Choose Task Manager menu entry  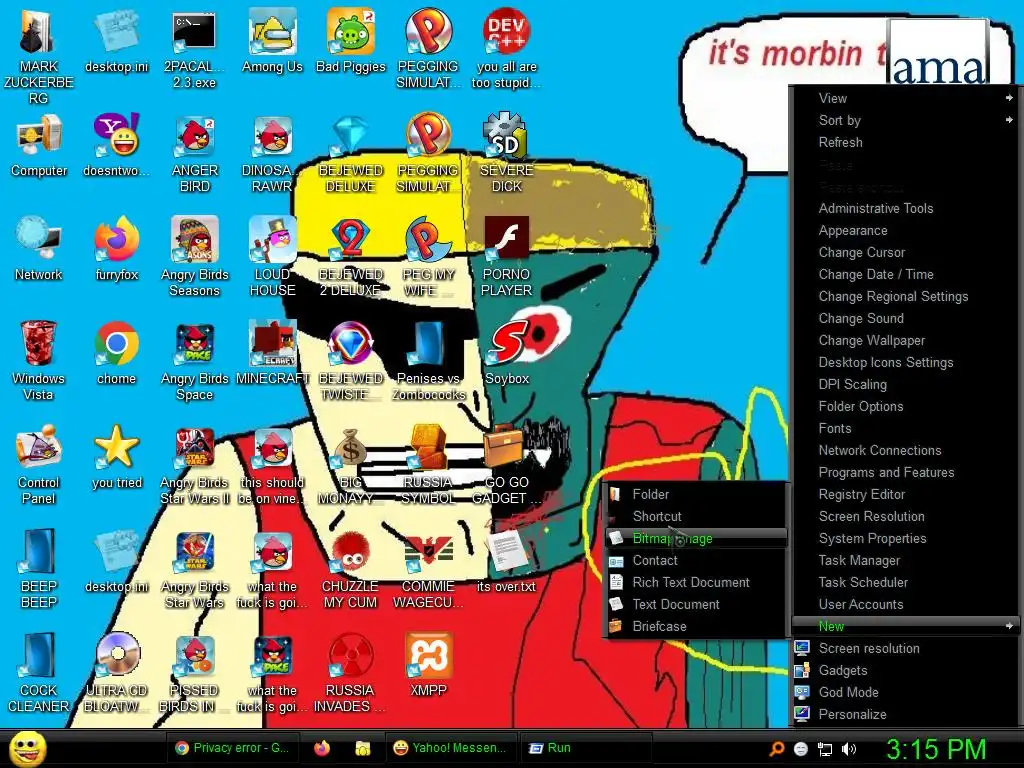(x=904, y=560)
